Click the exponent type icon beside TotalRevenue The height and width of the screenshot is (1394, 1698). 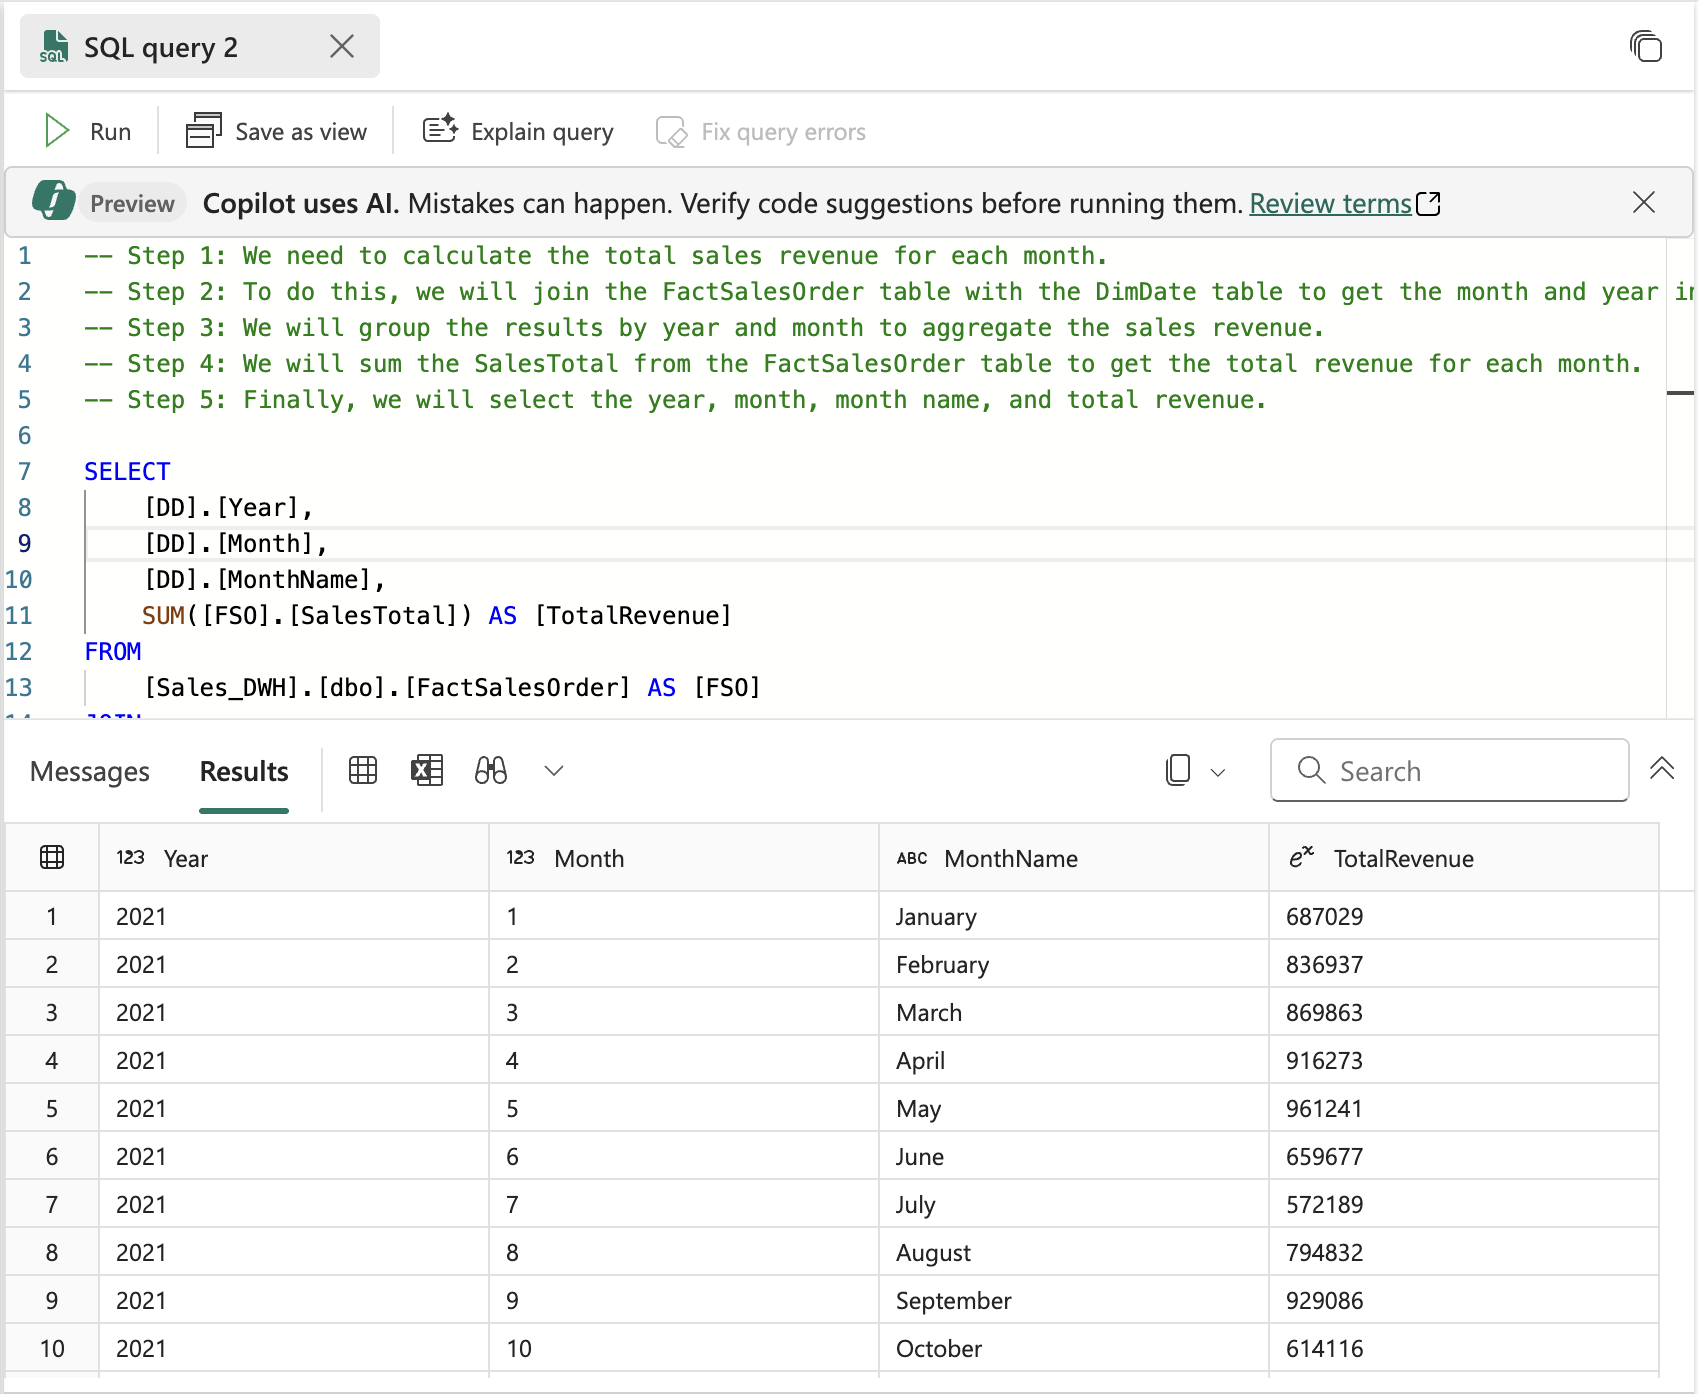point(1301,857)
